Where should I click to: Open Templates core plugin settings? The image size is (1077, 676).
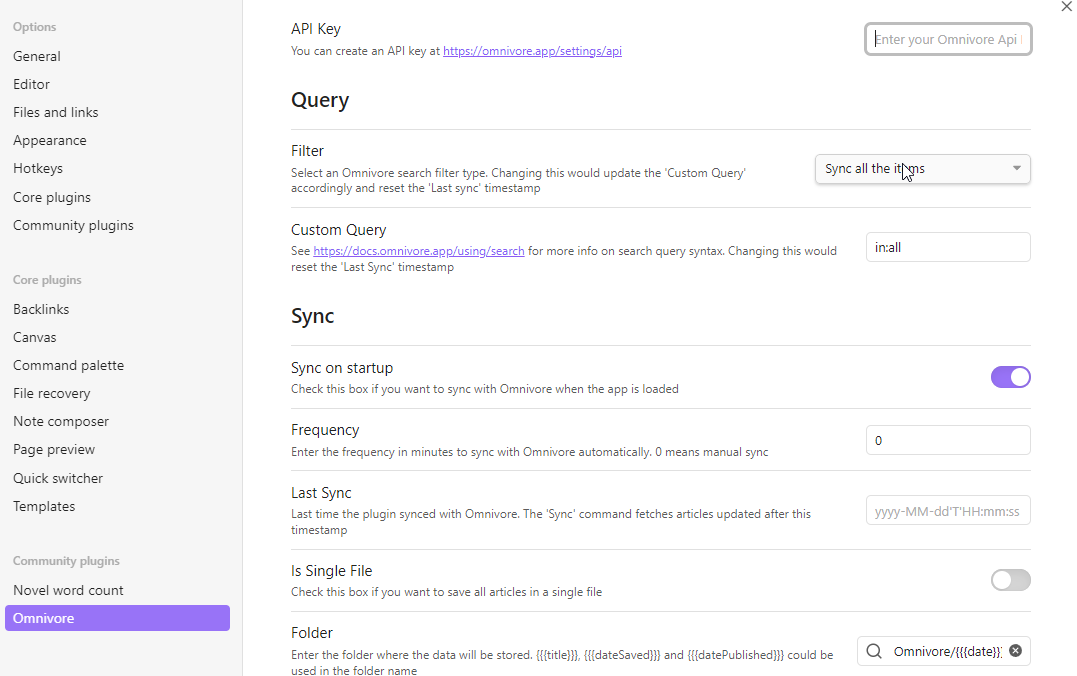pyautogui.click(x=44, y=507)
